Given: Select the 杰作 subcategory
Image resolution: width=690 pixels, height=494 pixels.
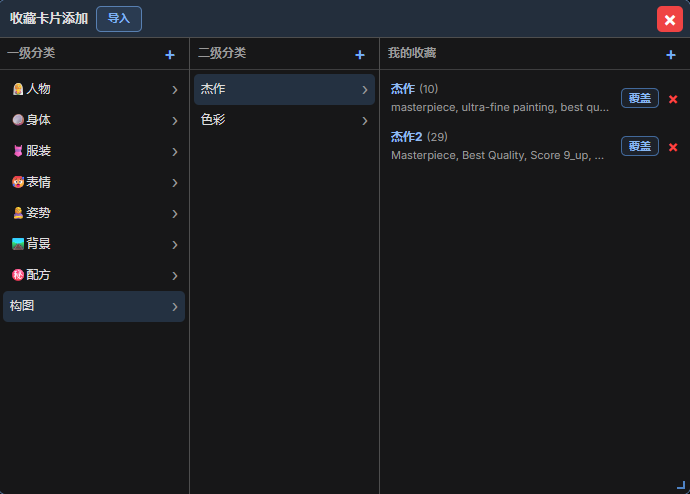Looking at the screenshot, I should pyautogui.click(x=284, y=89).
